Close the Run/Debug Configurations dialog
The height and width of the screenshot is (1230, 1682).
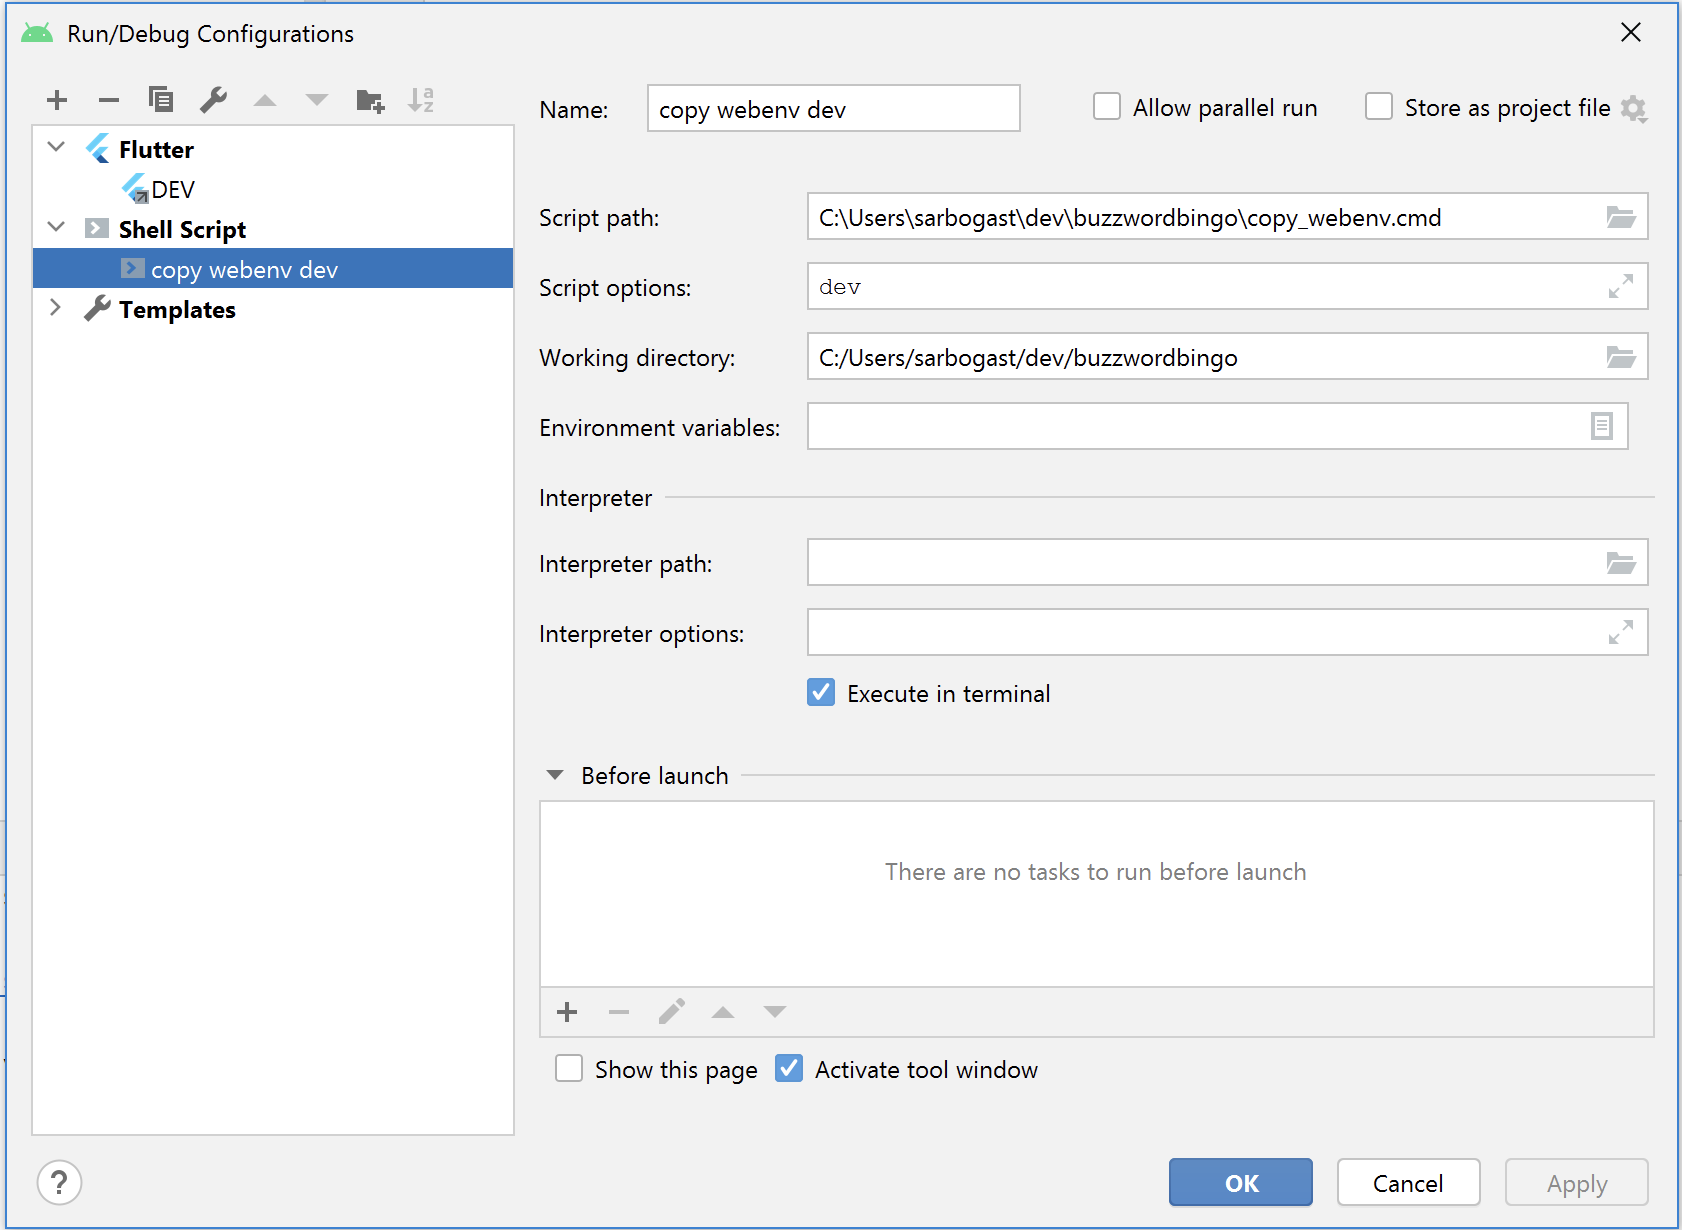pos(1631,33)
